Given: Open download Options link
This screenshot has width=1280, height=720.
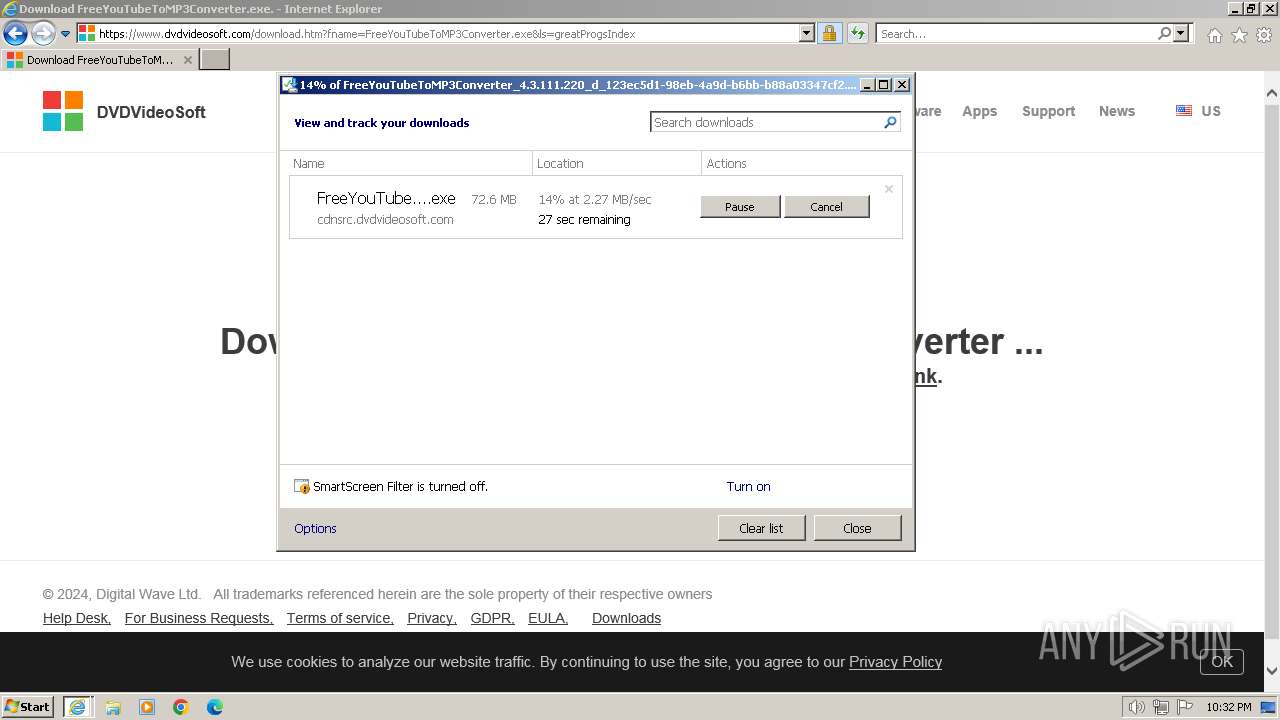Looking at the screenshot, I should (x=315, y=529).
